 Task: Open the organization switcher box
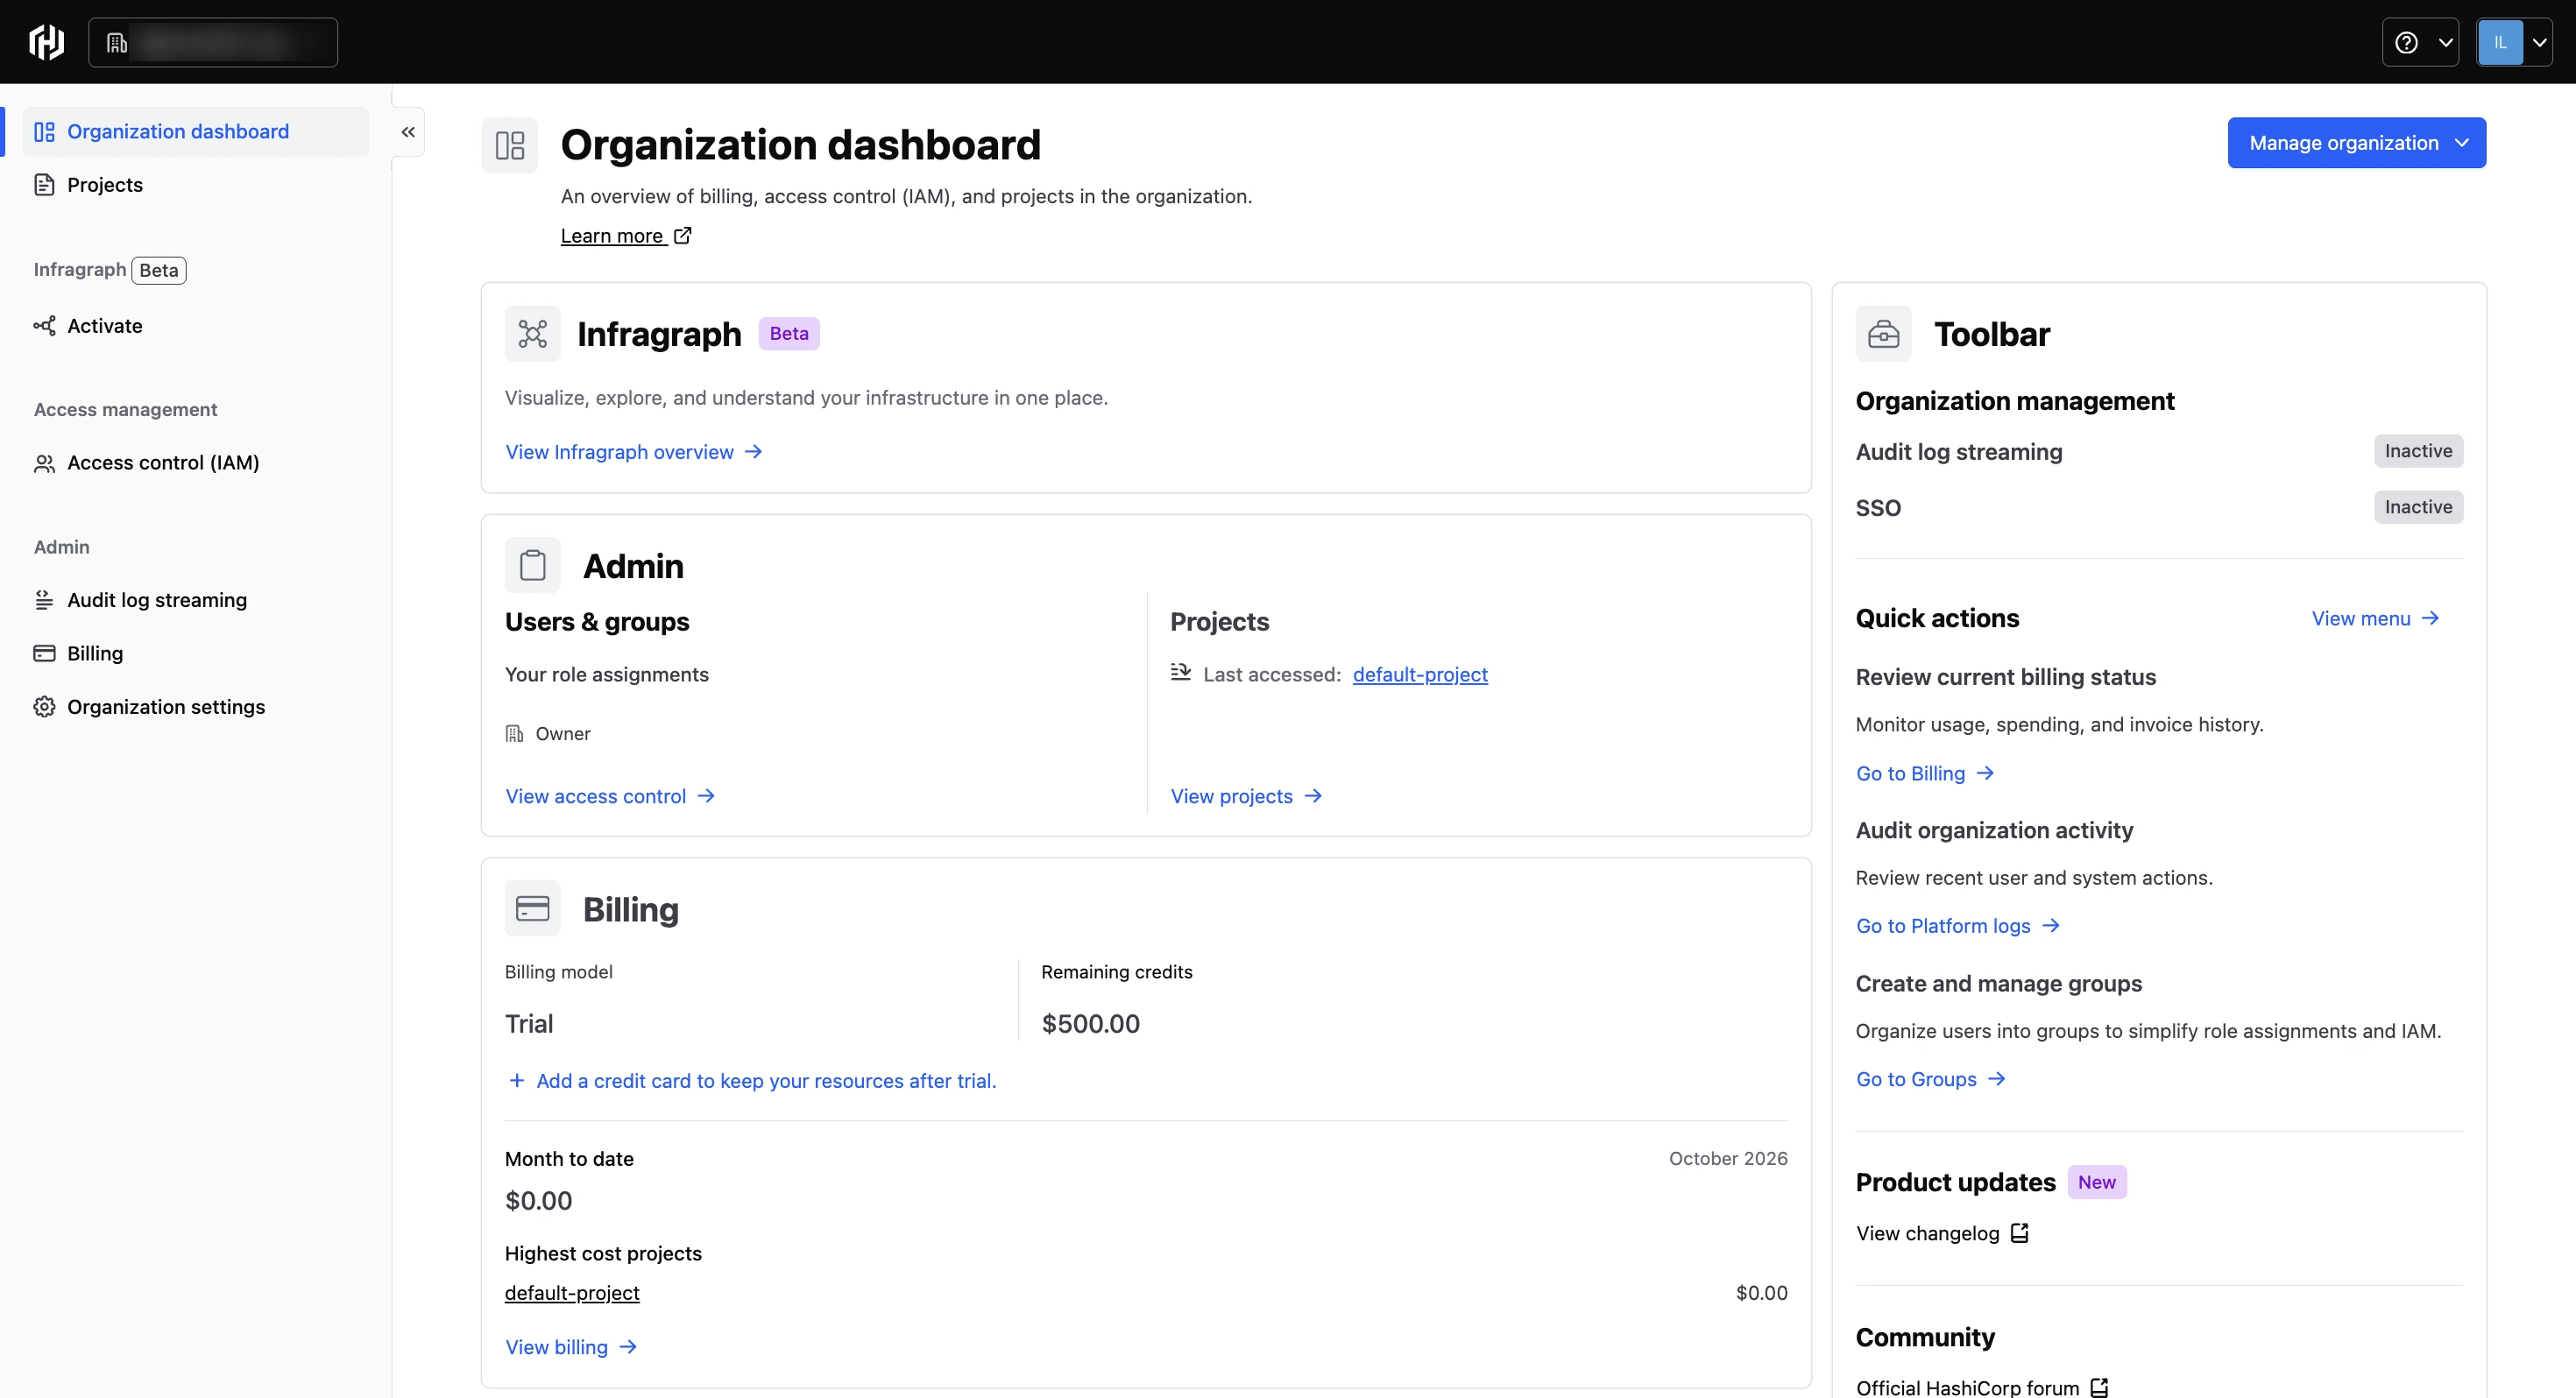(x=213, y=42)
